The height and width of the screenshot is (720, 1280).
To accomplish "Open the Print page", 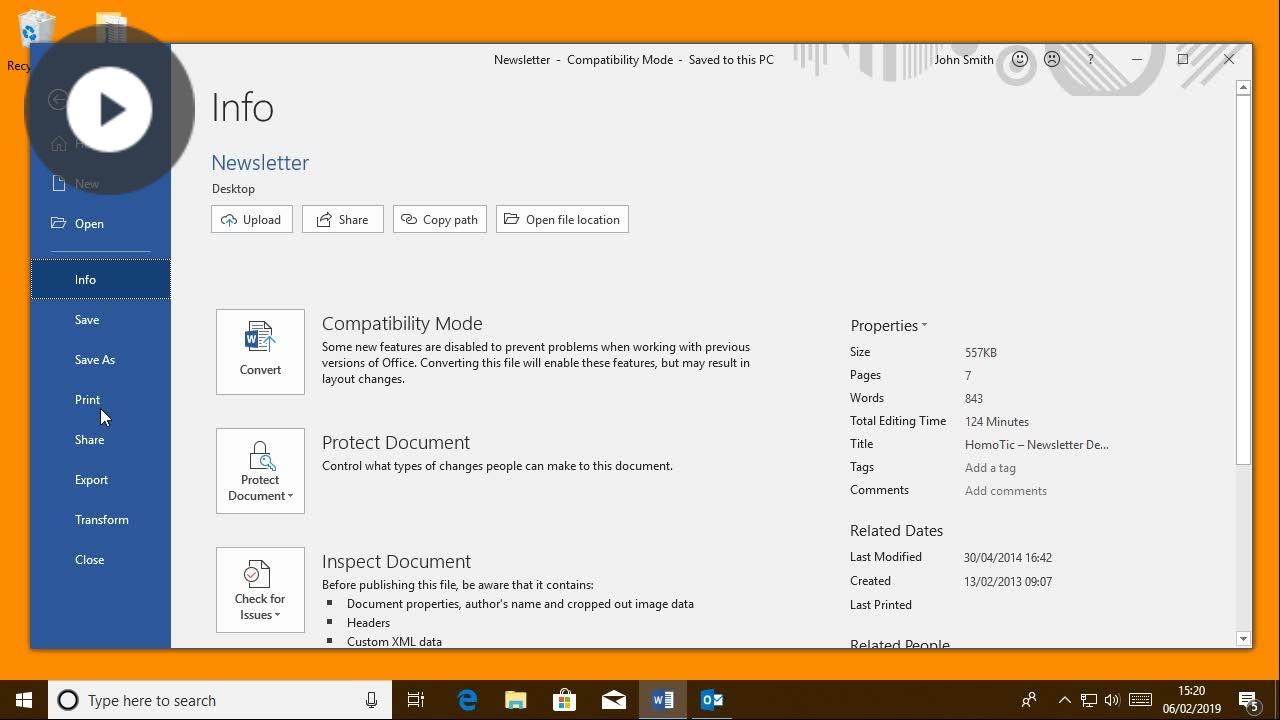I will point(100,400).
